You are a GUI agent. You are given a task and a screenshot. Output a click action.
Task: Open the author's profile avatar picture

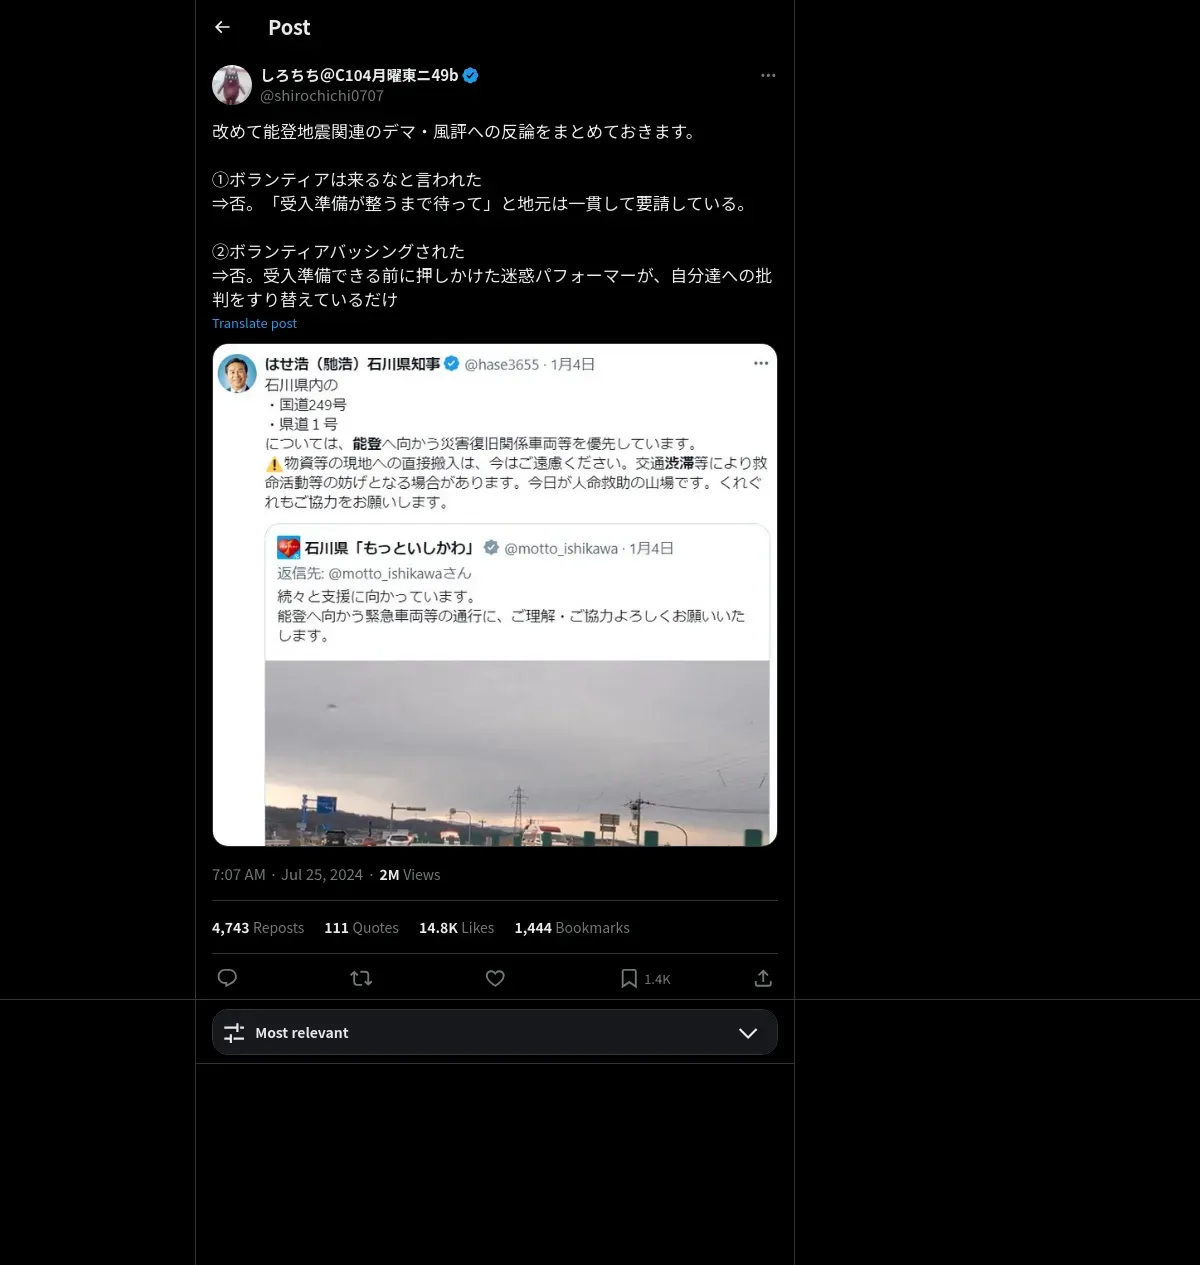[232, 85]
